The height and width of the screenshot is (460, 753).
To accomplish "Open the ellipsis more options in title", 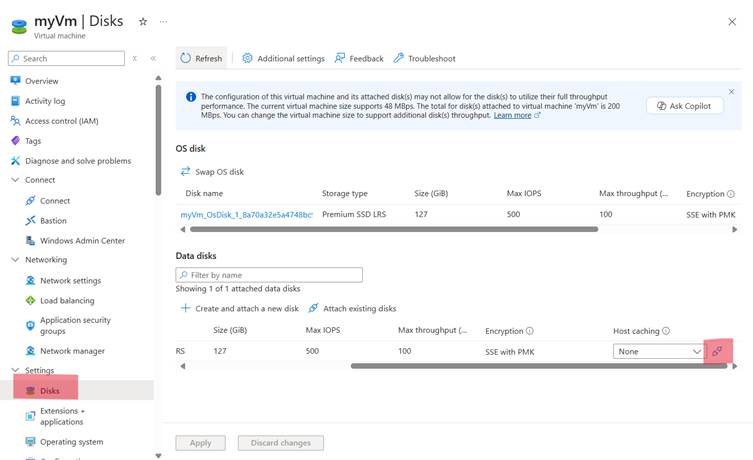I will (x=163, y=22).
